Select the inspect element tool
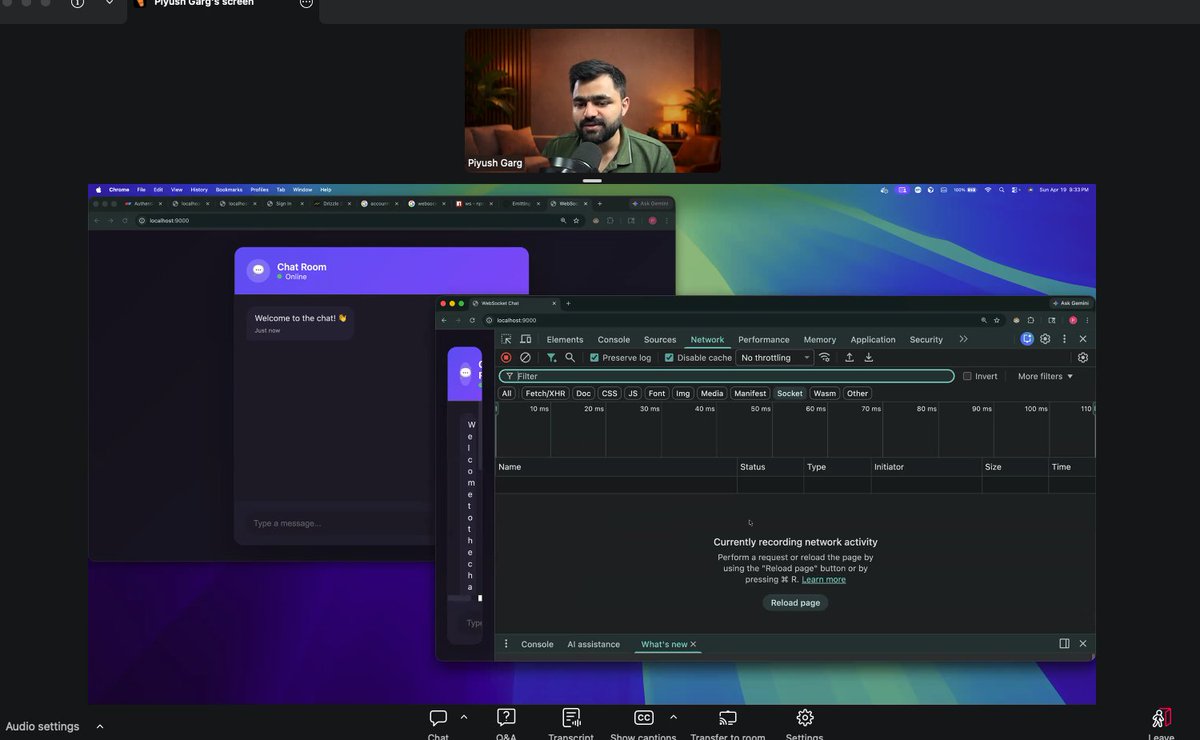This screenshot has width=1200, height=740. 506,339
